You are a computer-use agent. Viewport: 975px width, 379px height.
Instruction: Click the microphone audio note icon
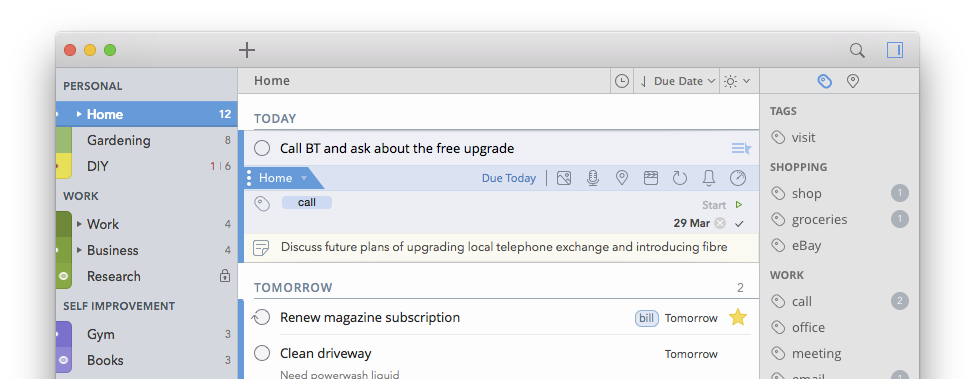593,178
